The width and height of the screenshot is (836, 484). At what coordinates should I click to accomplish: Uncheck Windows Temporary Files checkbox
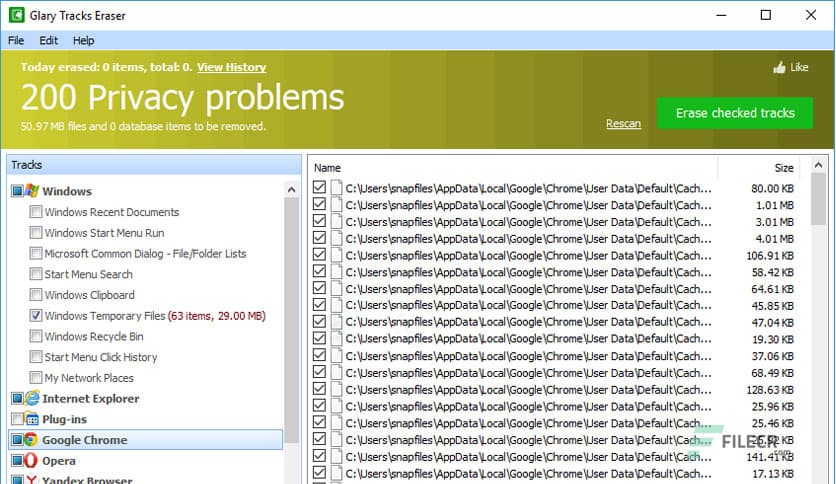click(36, 316)
